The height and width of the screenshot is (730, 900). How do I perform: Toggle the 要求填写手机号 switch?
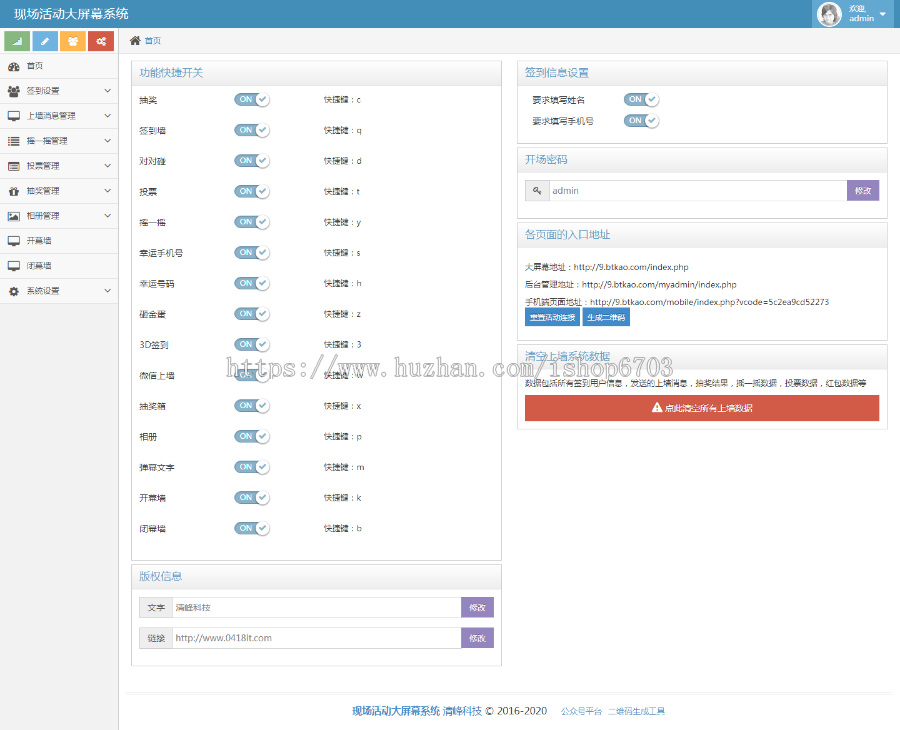coord(641,121)
